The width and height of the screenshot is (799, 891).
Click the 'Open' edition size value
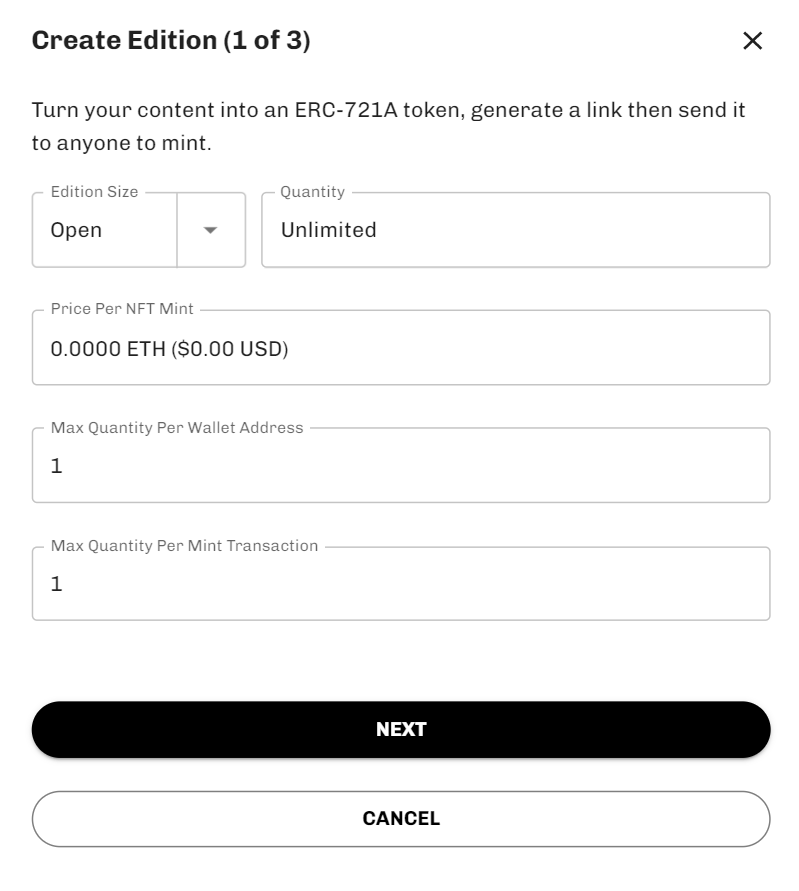pos(77,230)
